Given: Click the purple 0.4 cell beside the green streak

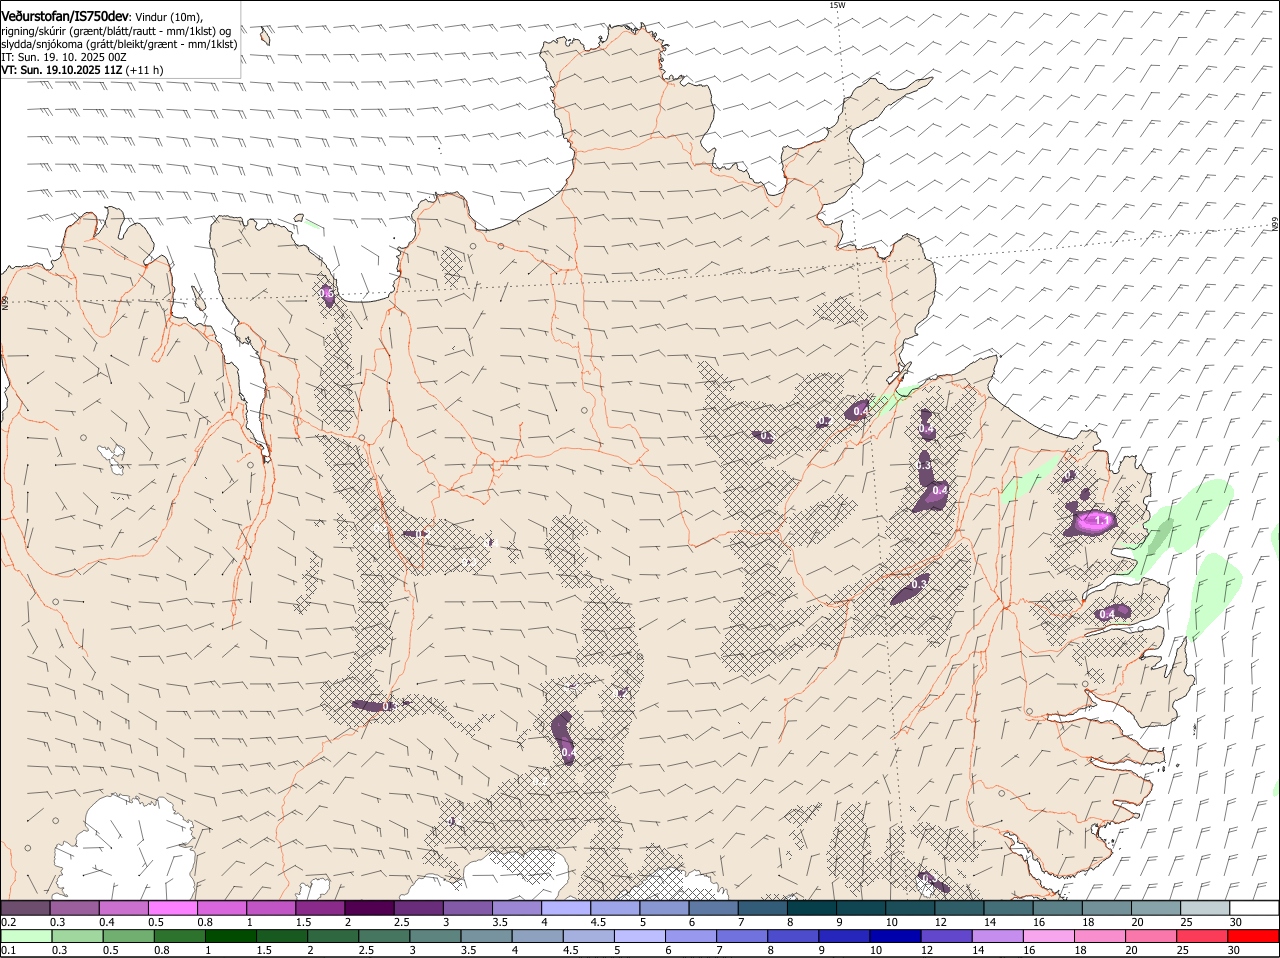Looking at the screenshot, I should 857,410.
